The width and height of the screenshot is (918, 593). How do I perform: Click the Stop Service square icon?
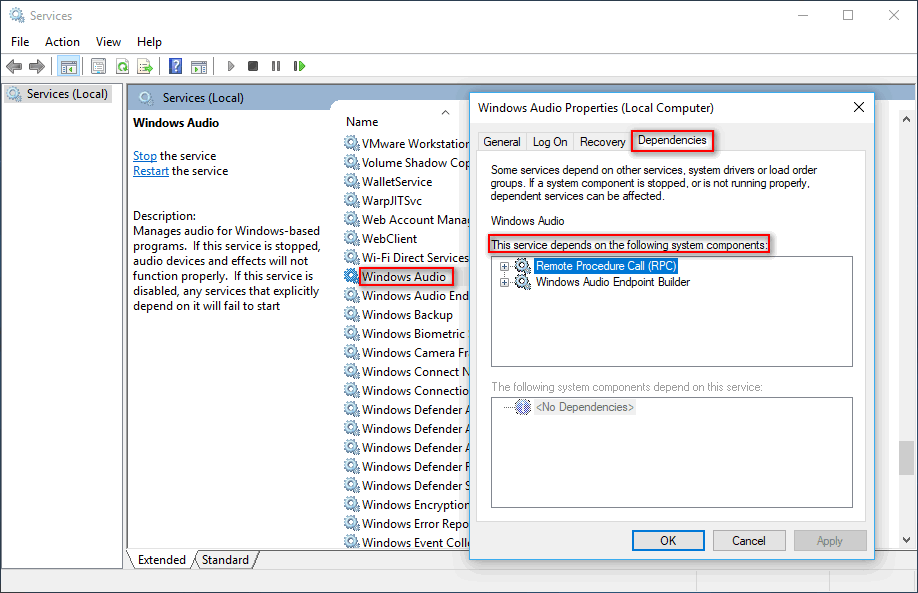253,67
